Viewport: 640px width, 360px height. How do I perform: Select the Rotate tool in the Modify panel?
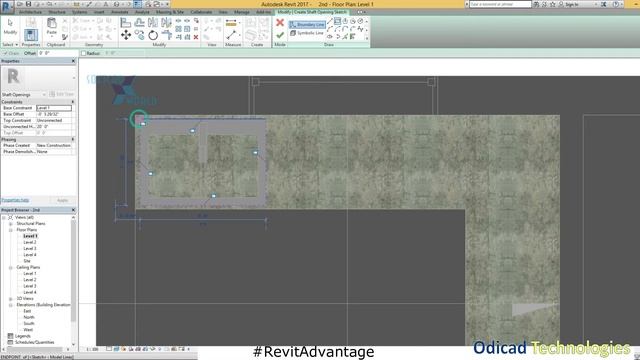tap(153, 35)
